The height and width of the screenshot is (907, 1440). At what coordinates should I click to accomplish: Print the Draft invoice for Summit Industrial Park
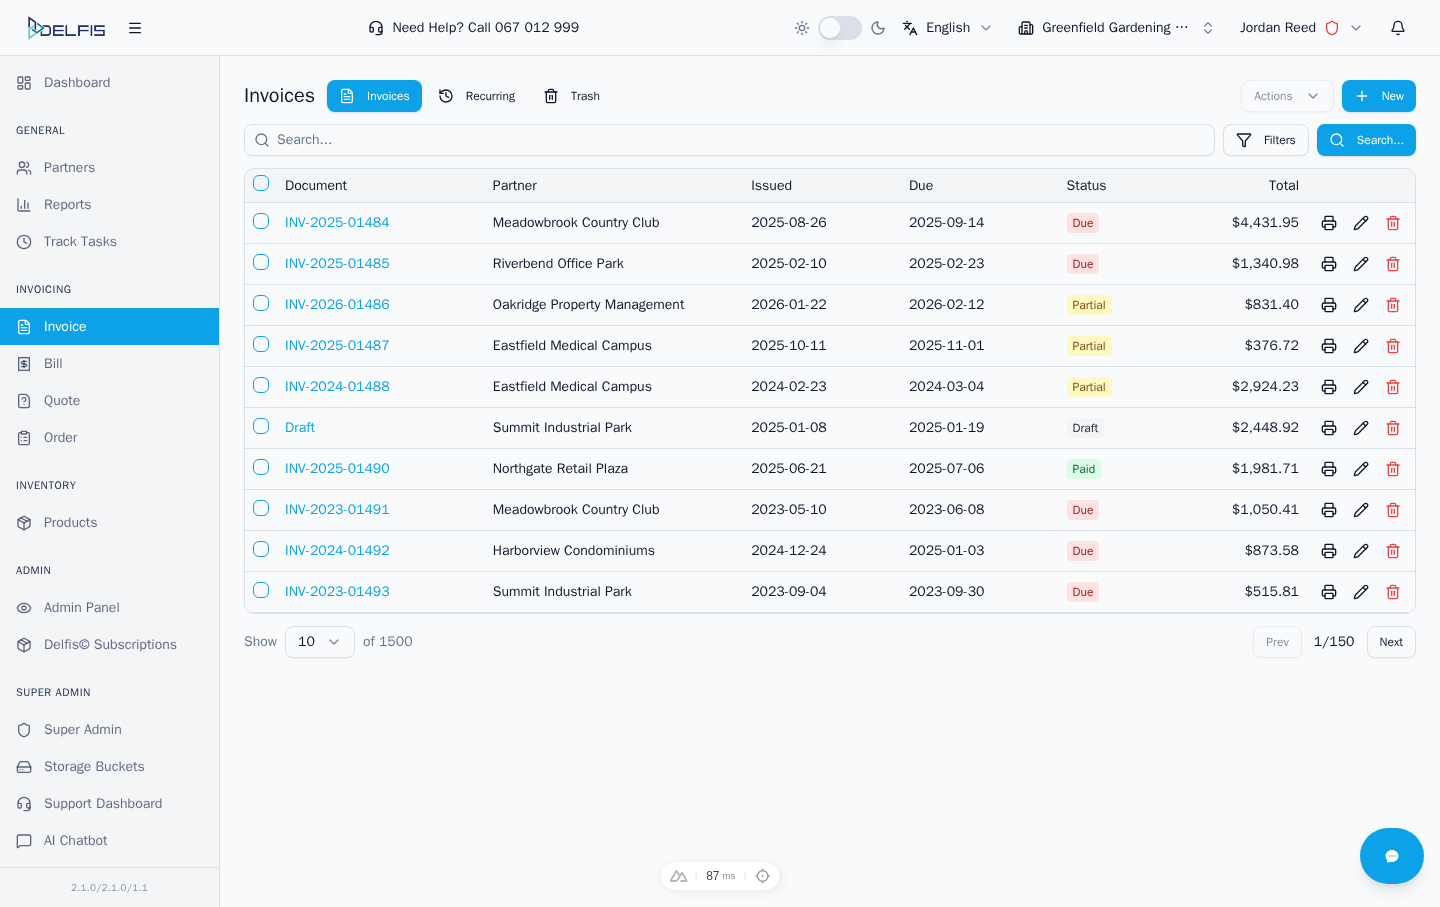pos(1329,428)
